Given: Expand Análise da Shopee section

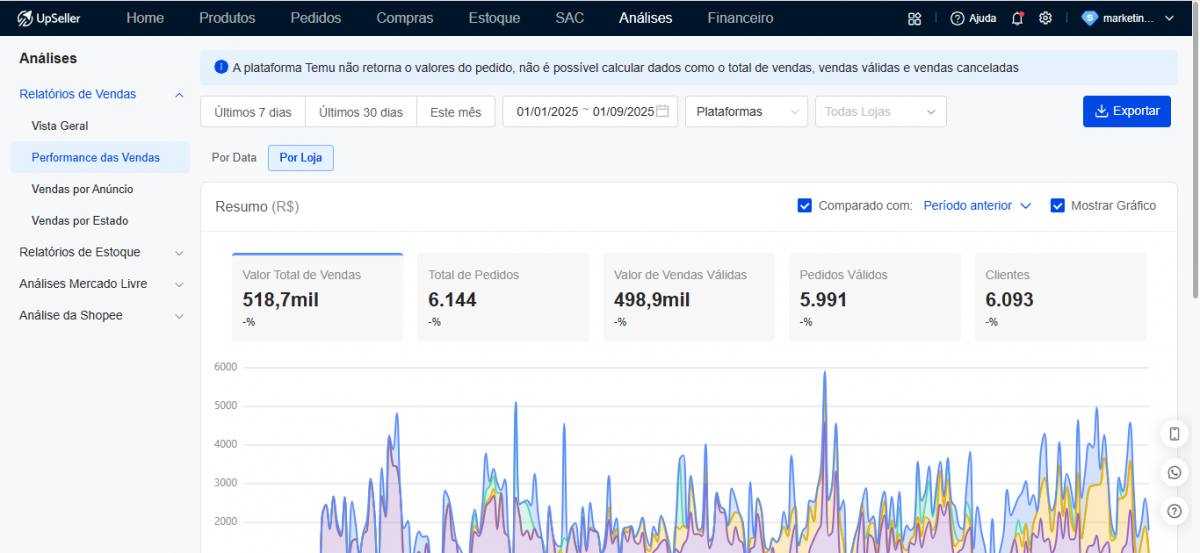Looking at the screenshot, I should click(x=100, y=315).
